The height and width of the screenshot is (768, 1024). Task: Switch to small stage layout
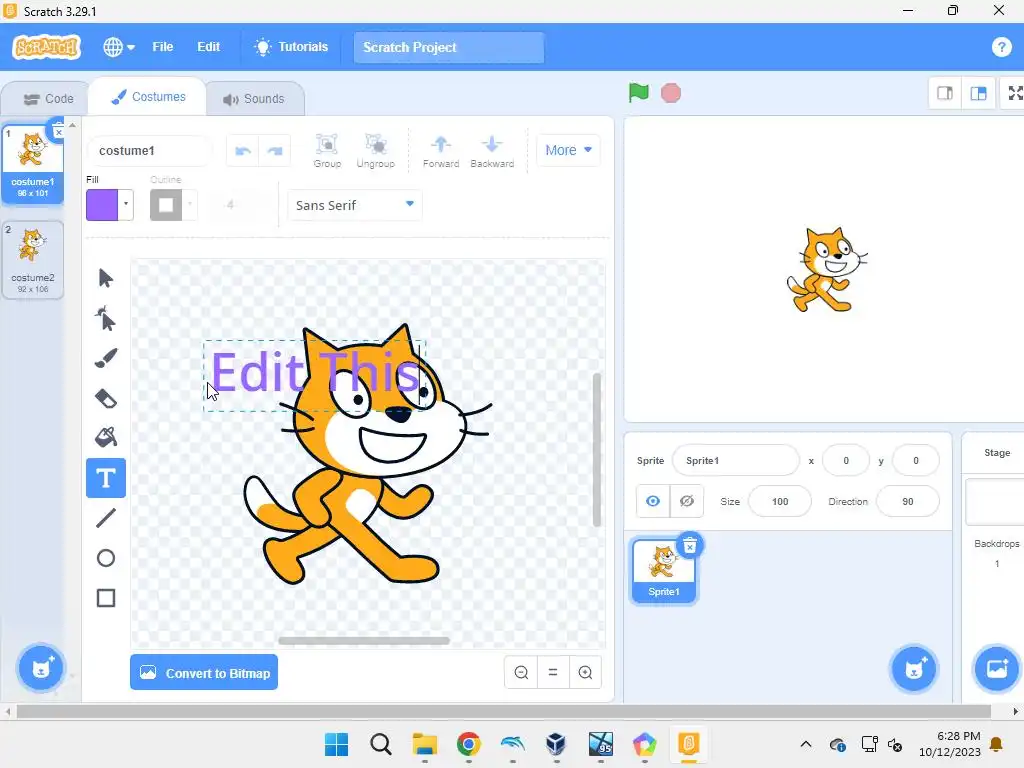945,93
